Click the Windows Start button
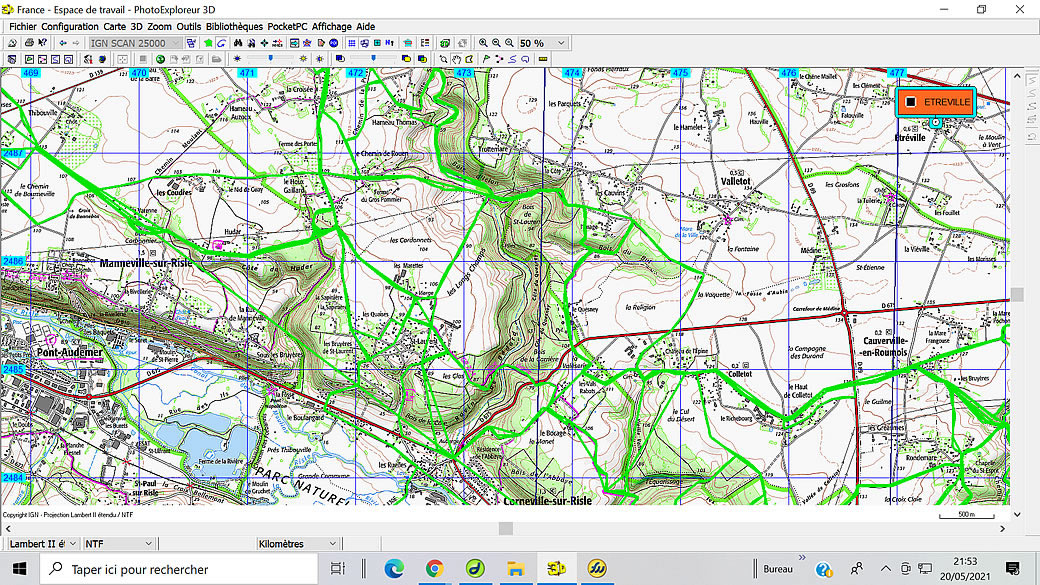 click(x=20, y=569)
